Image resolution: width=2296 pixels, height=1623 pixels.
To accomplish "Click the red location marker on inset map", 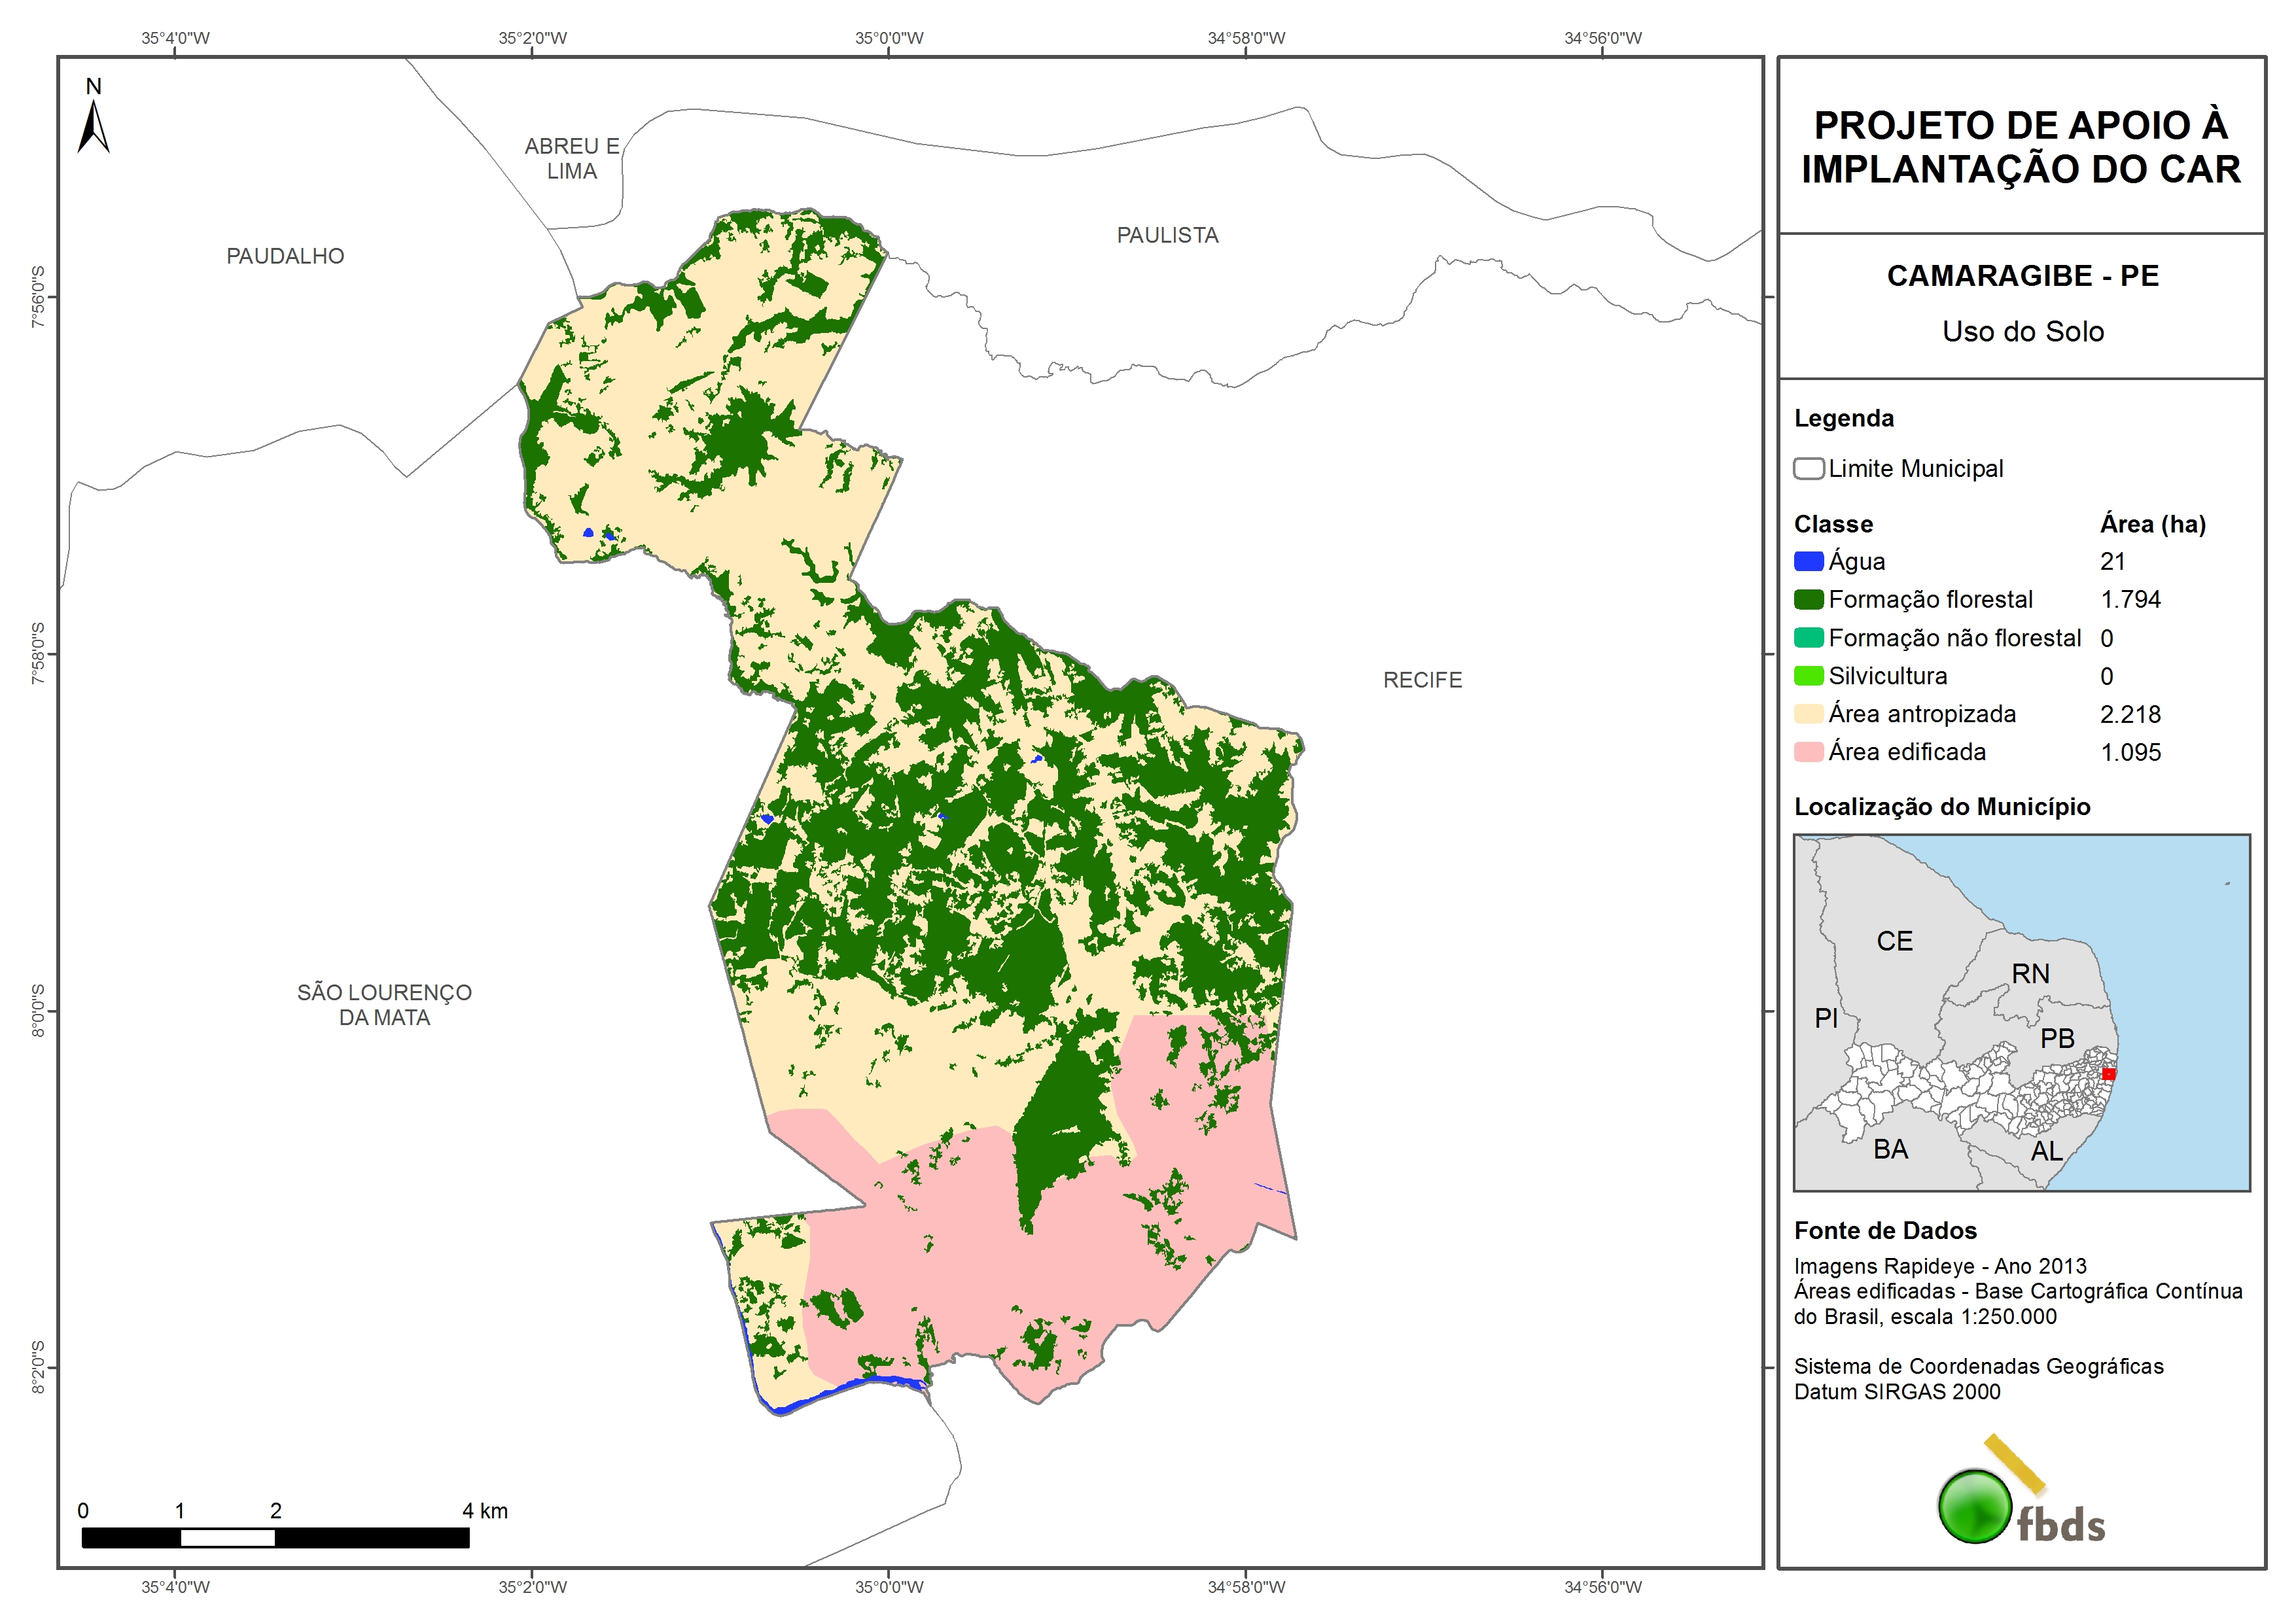I will pos(2108,1074).
